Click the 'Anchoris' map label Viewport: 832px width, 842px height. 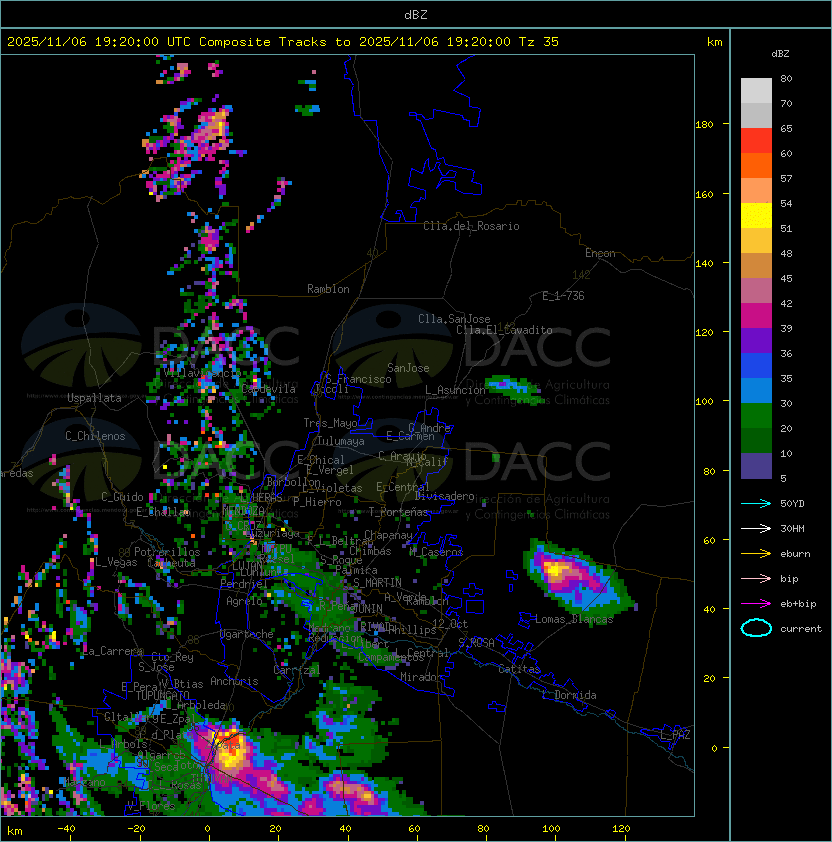point(234,681)
